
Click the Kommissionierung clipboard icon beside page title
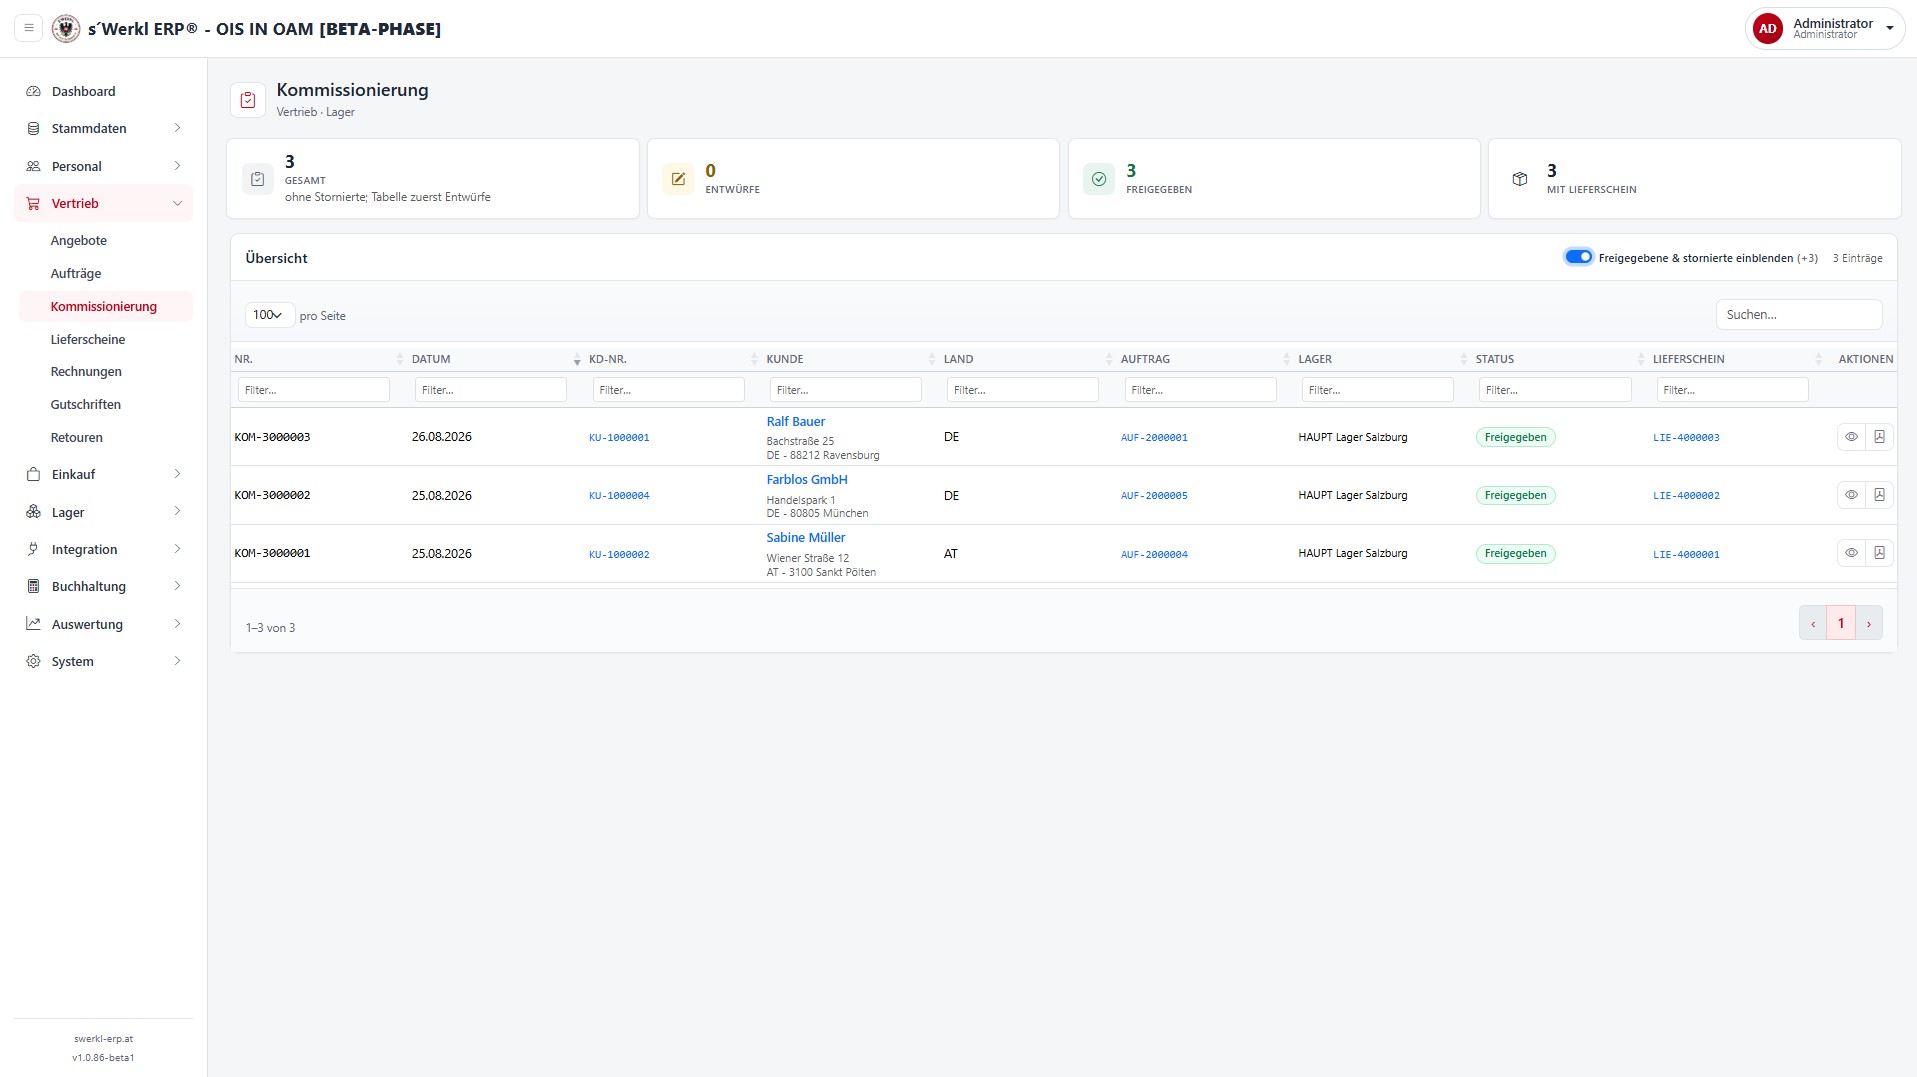click(x=248, y=100)
